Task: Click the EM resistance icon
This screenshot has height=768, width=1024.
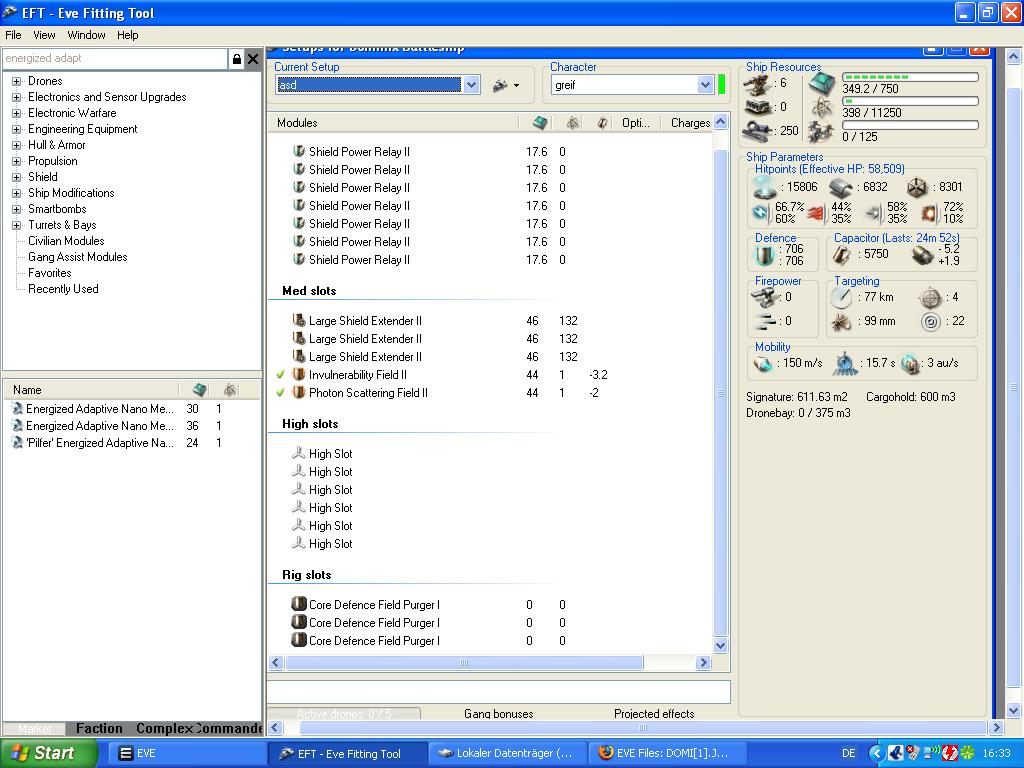Action: [x=761, y=213]
